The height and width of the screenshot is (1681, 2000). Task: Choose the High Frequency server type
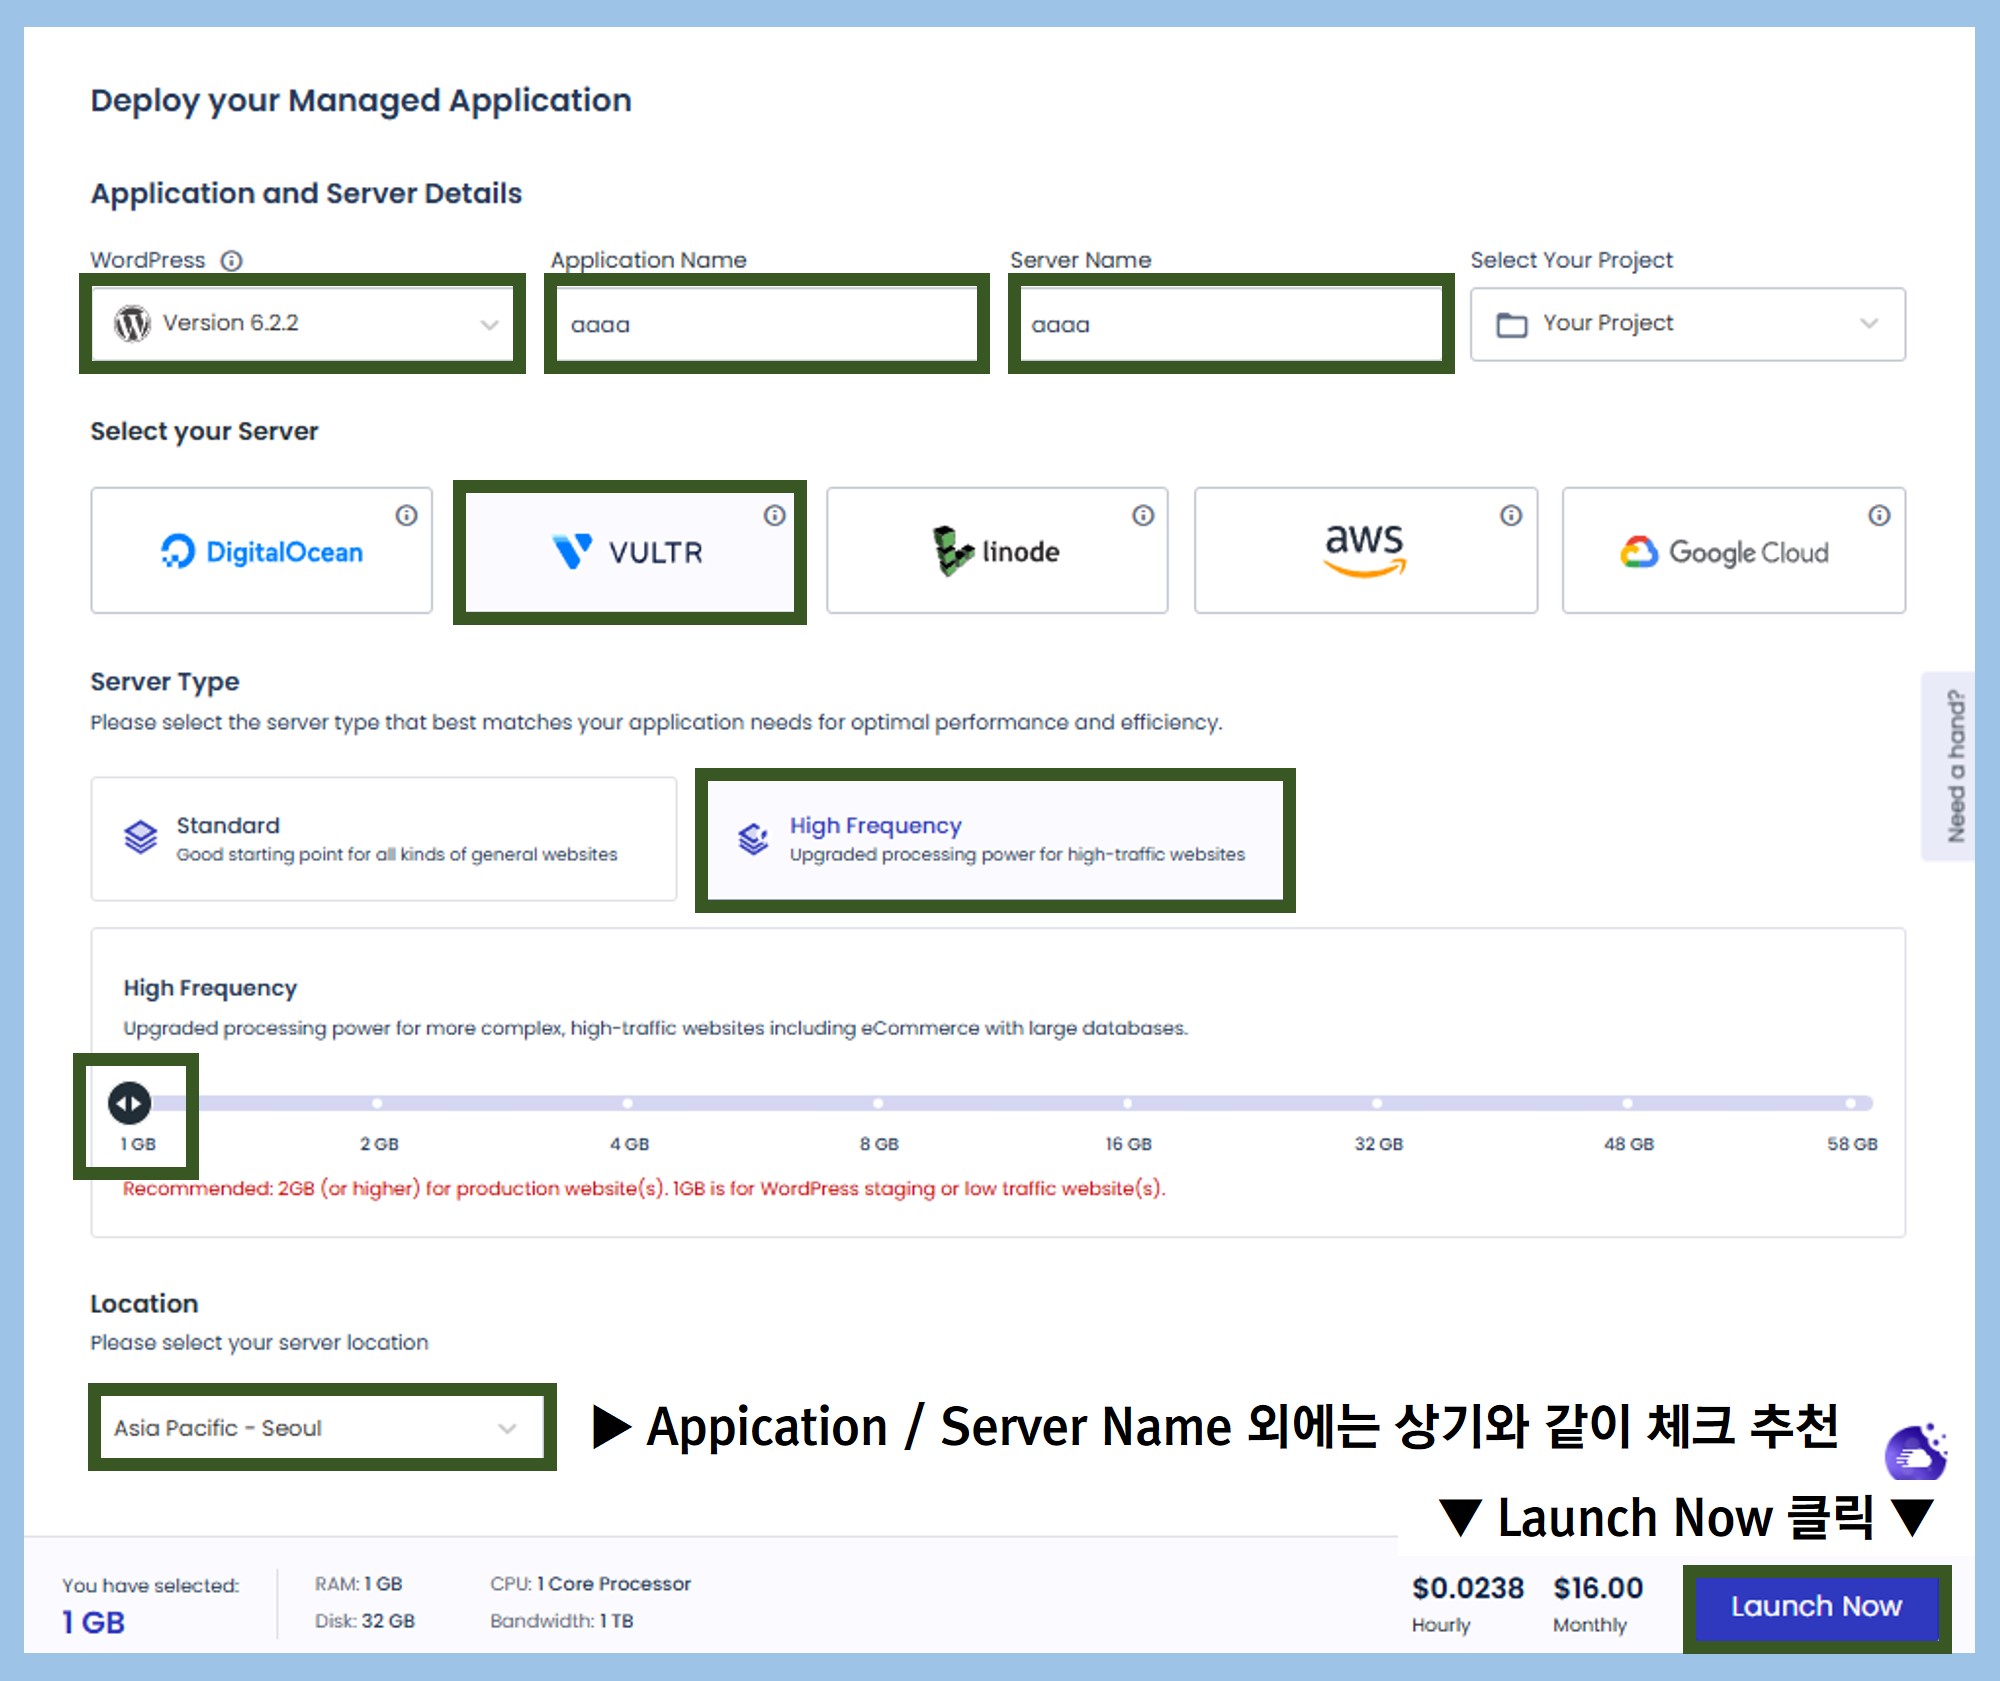tap(995, 840)
